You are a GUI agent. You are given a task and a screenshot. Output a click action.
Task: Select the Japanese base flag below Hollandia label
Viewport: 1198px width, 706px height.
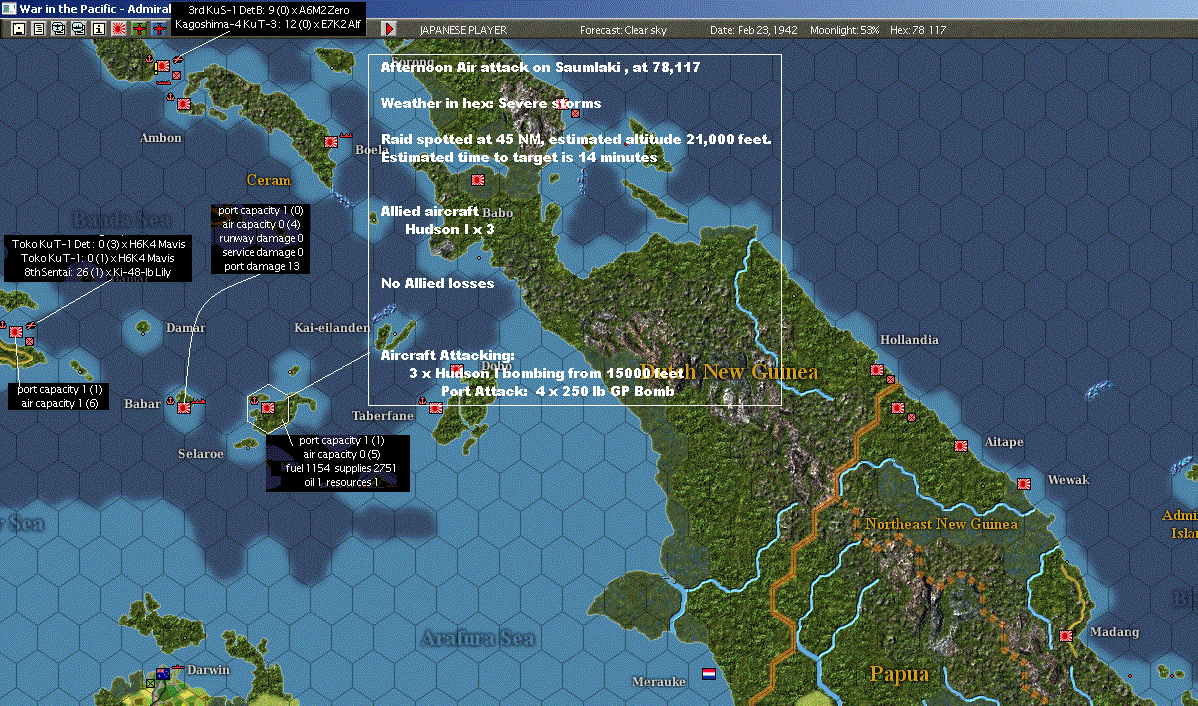876,370
